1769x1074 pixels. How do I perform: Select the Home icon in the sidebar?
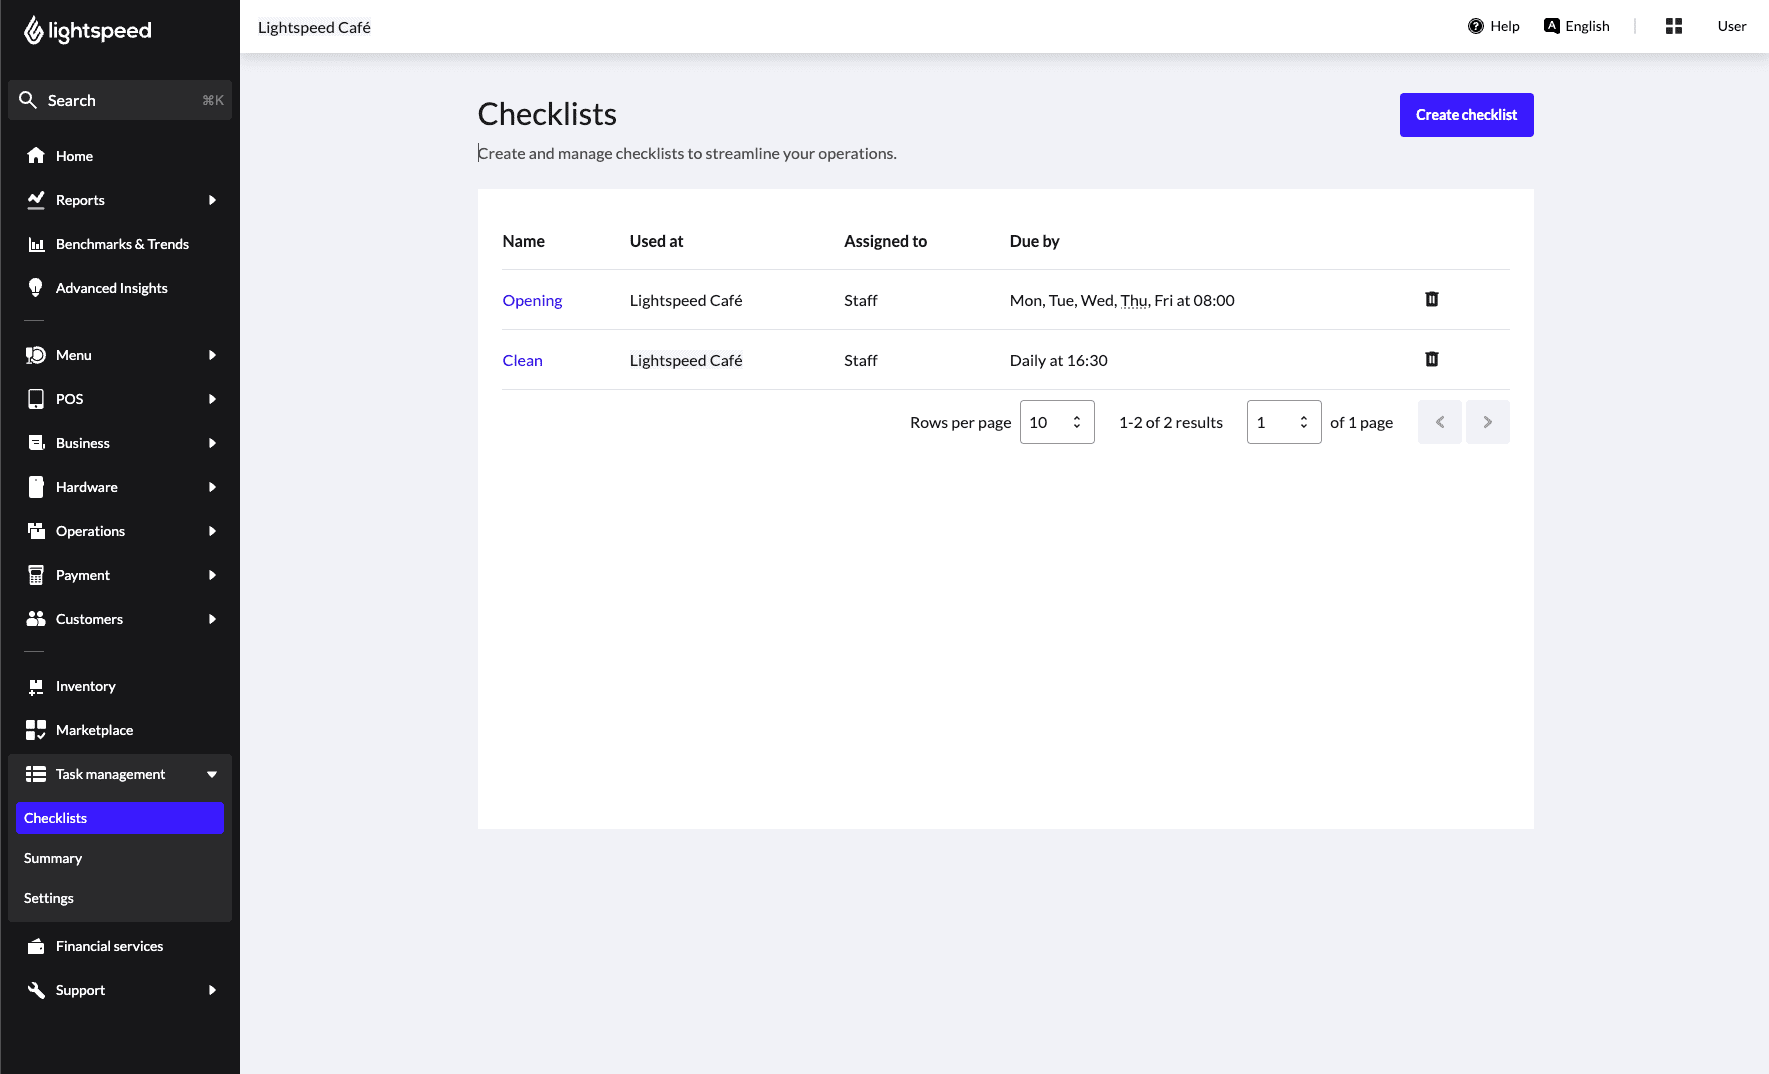[36, 156]
